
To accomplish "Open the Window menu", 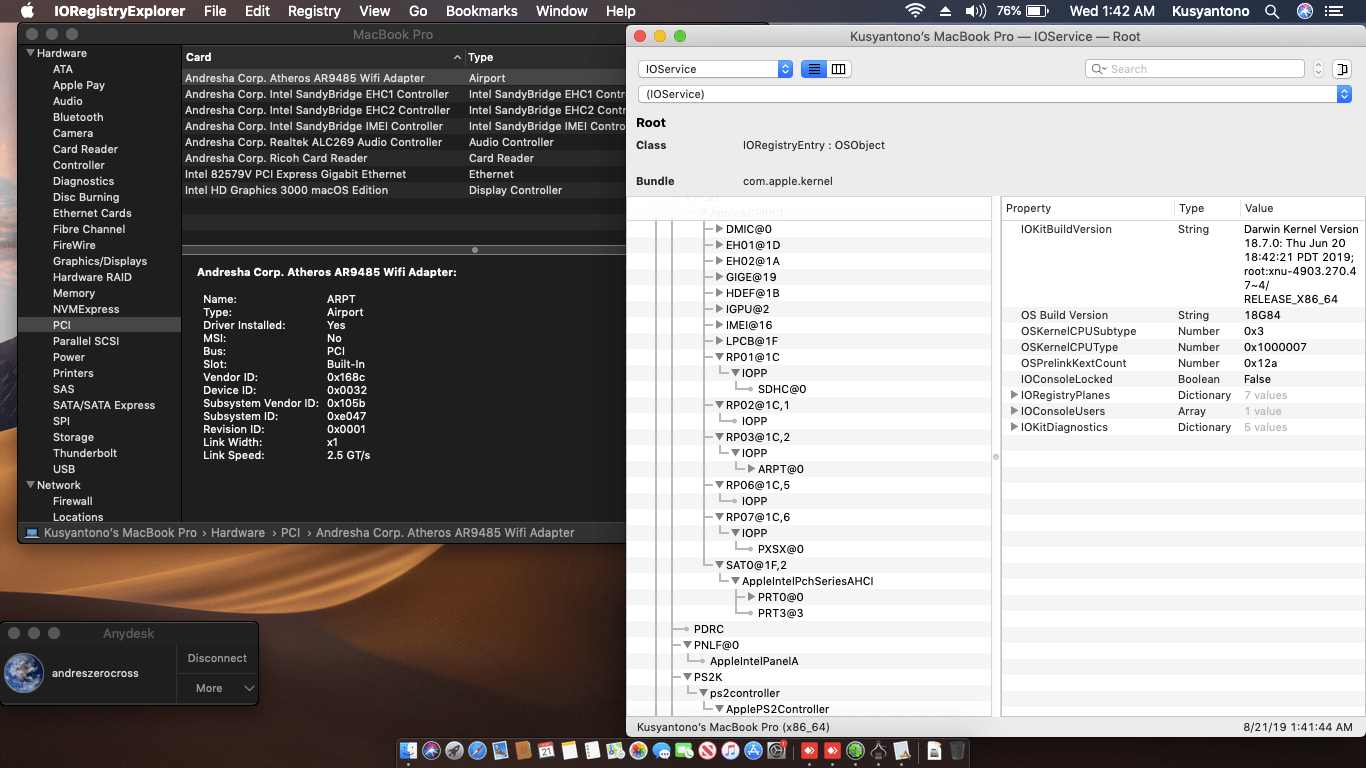I will 562,11.
